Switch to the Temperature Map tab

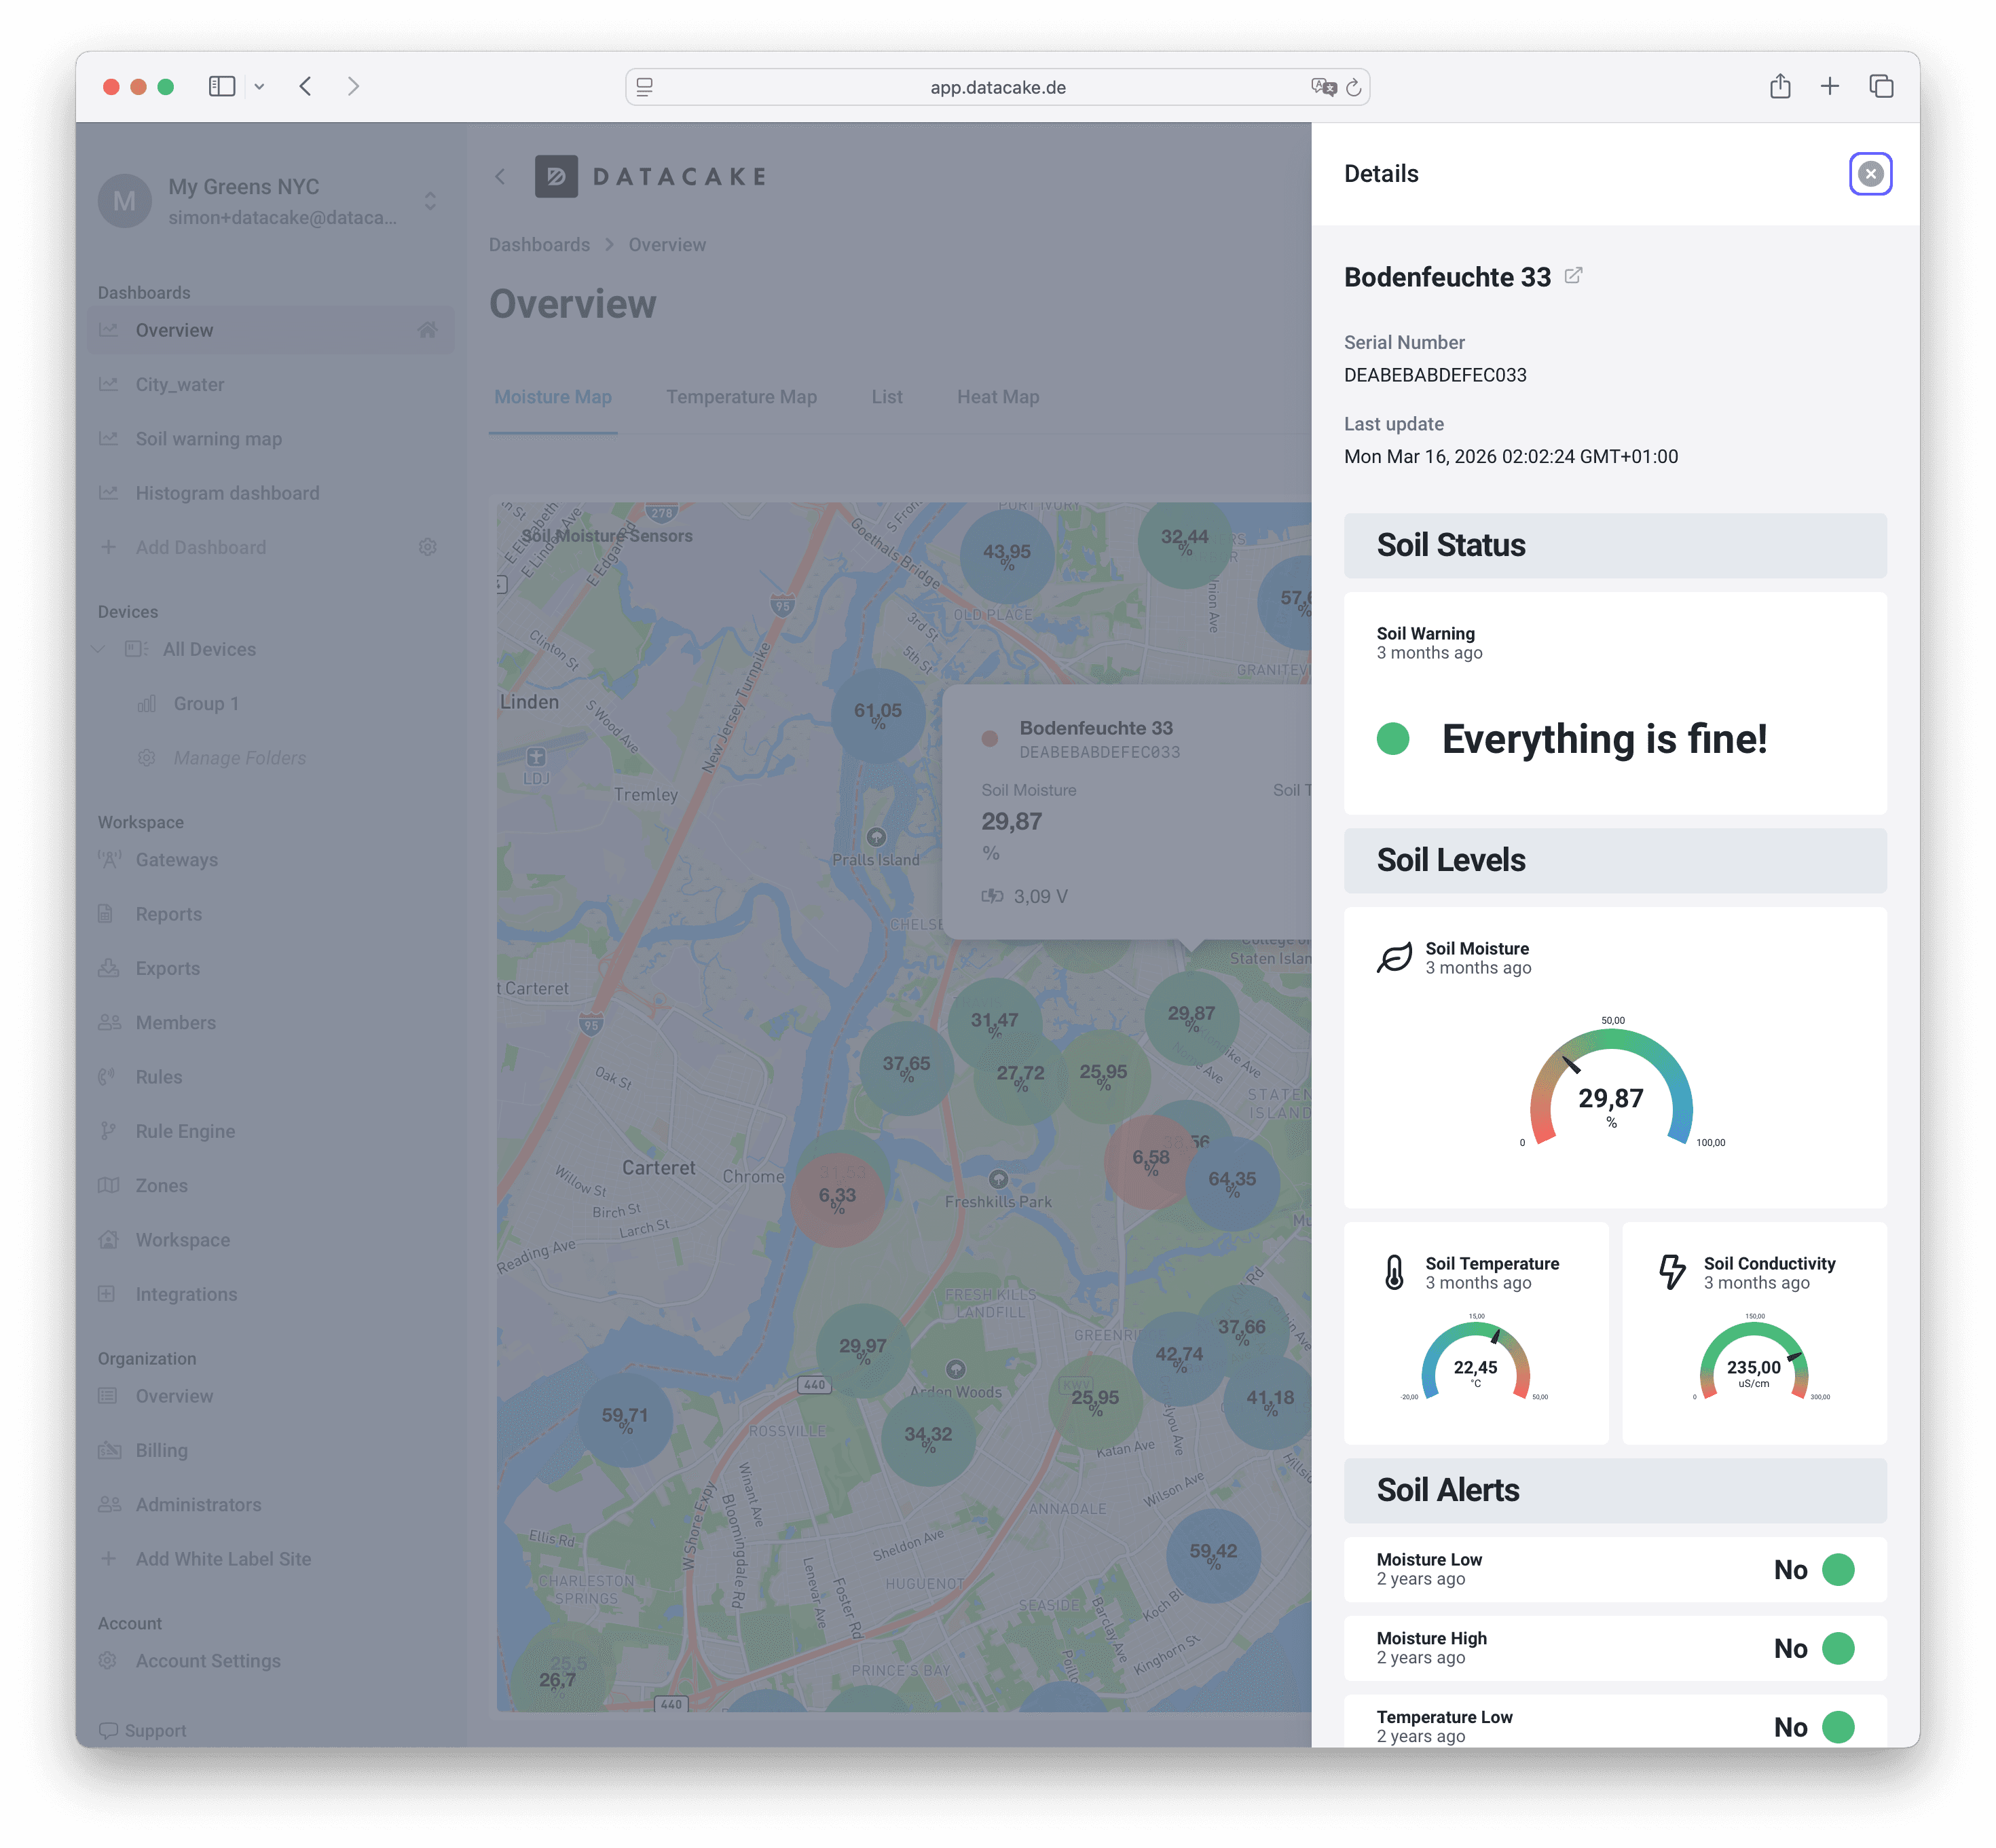(x=741, y=397)
